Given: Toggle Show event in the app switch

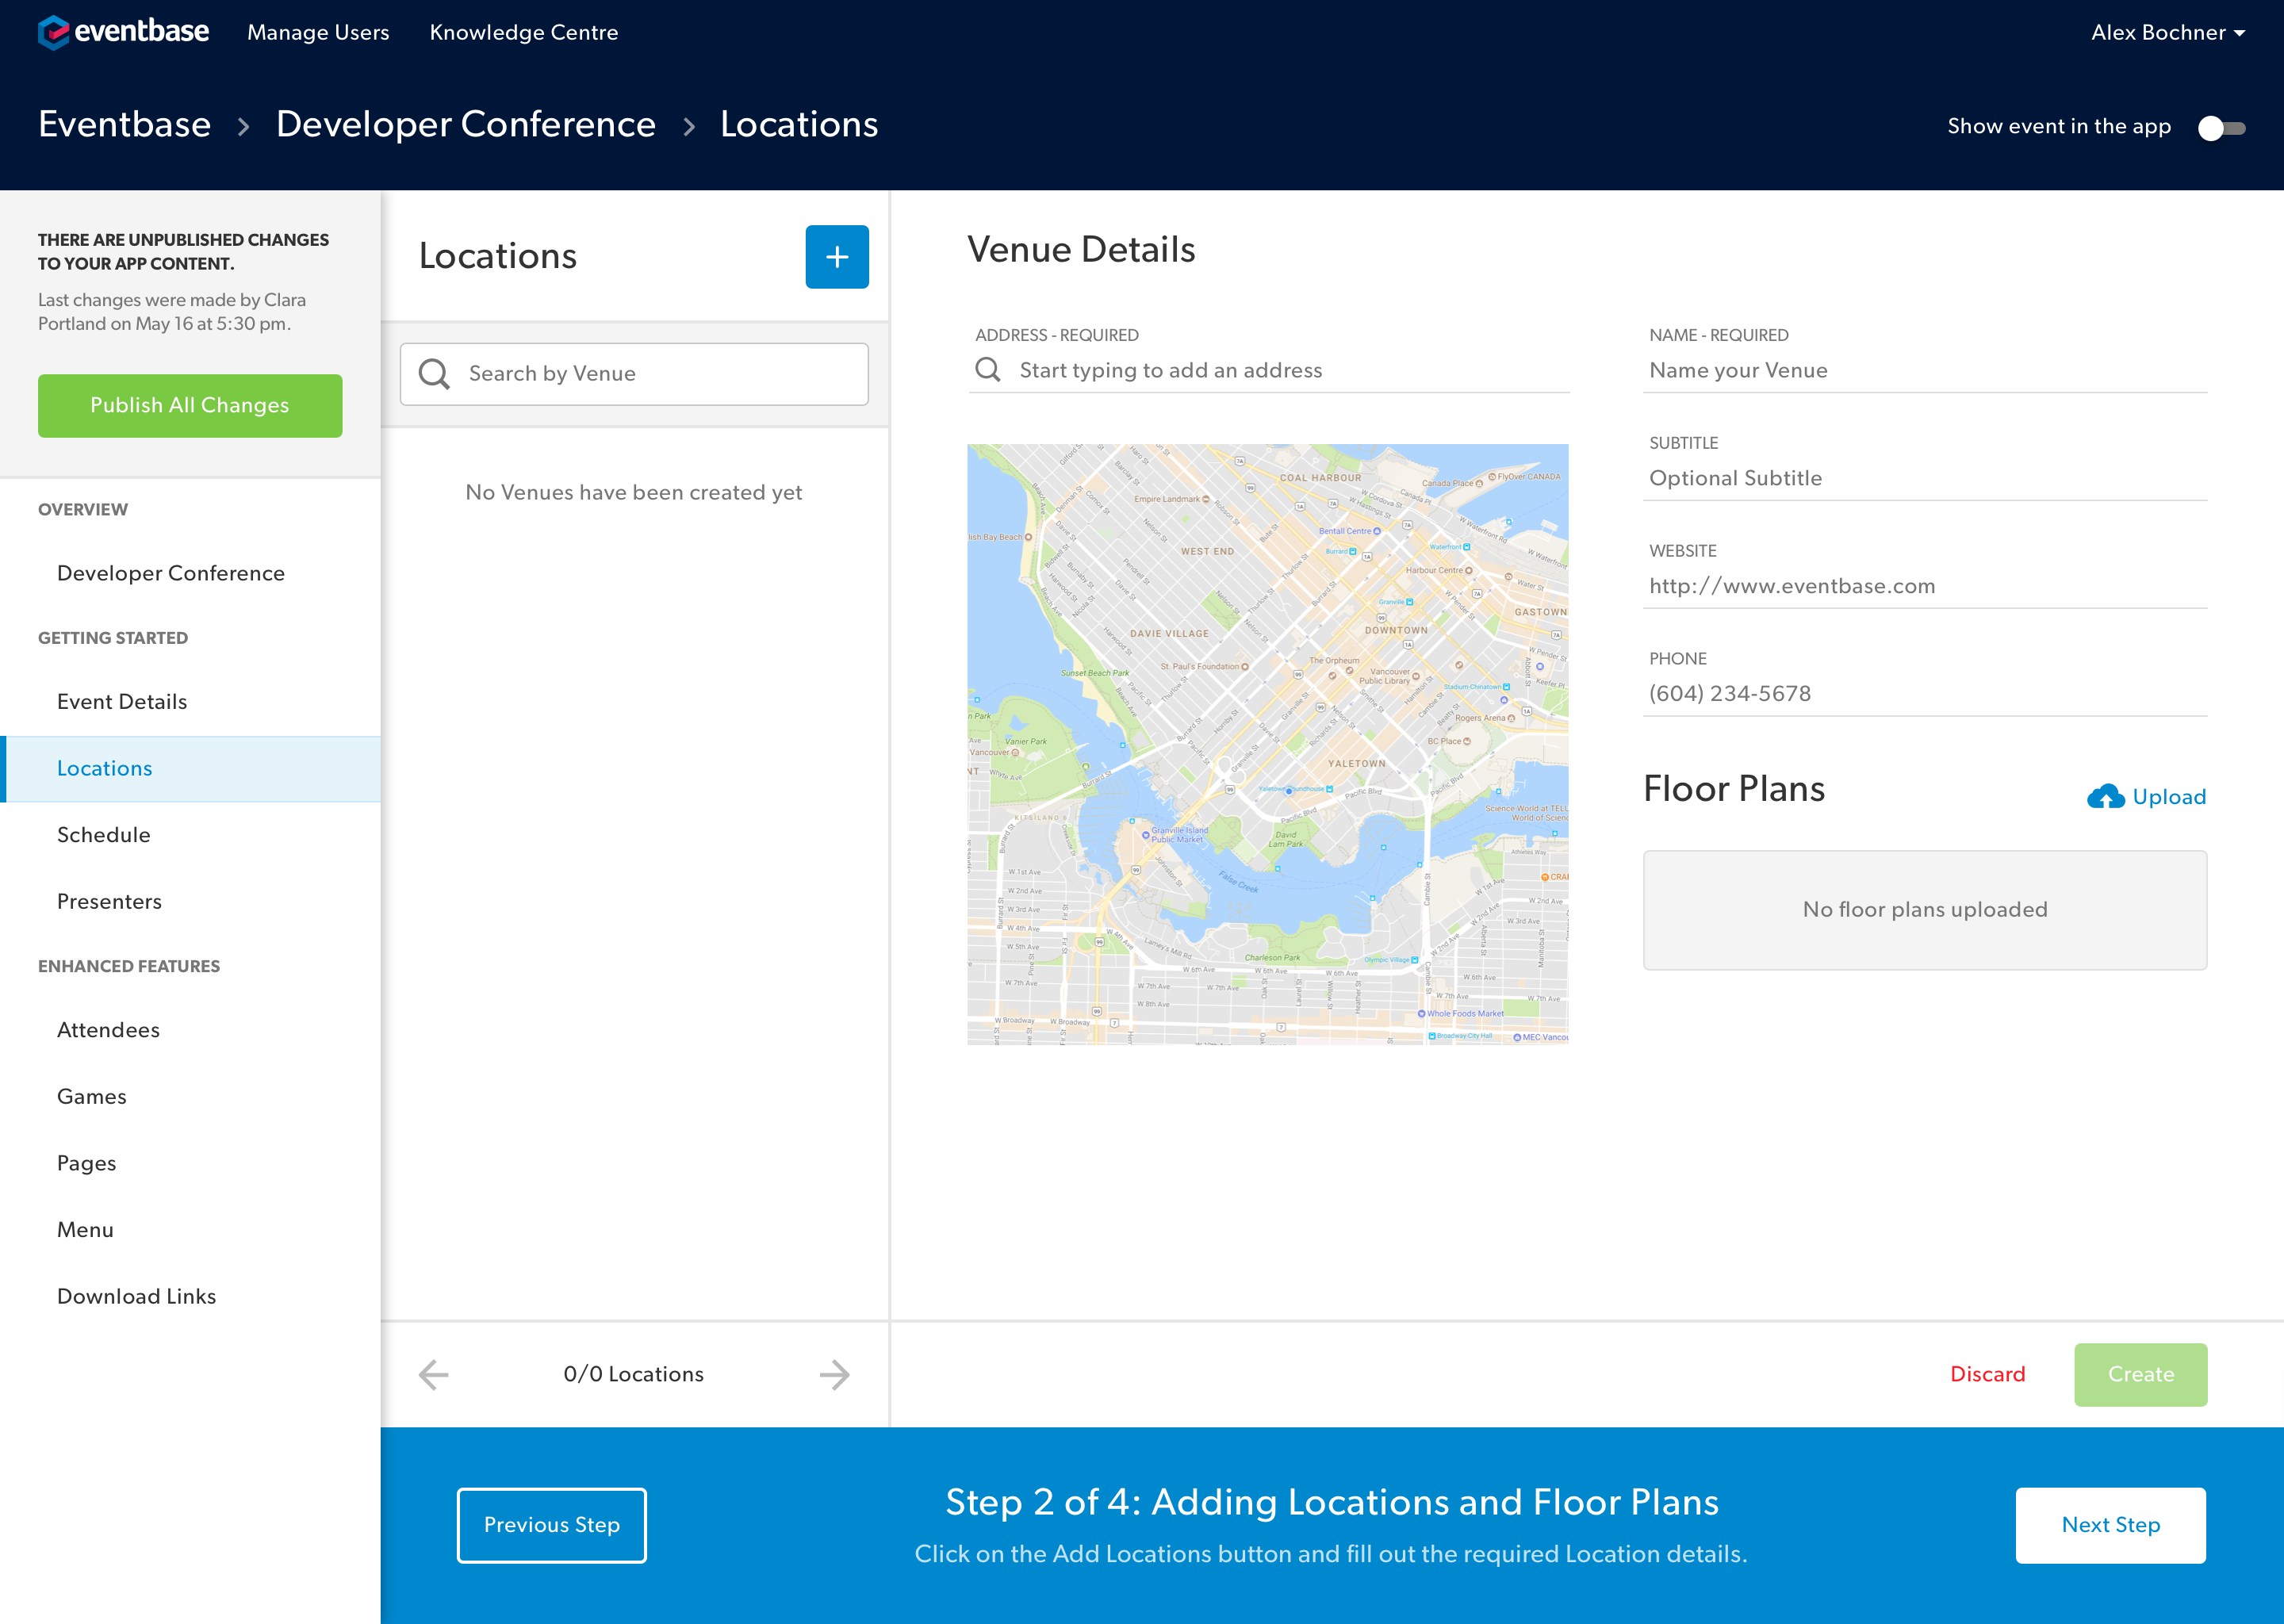Looking at the screenshot, I should (x=2222, y=124).
